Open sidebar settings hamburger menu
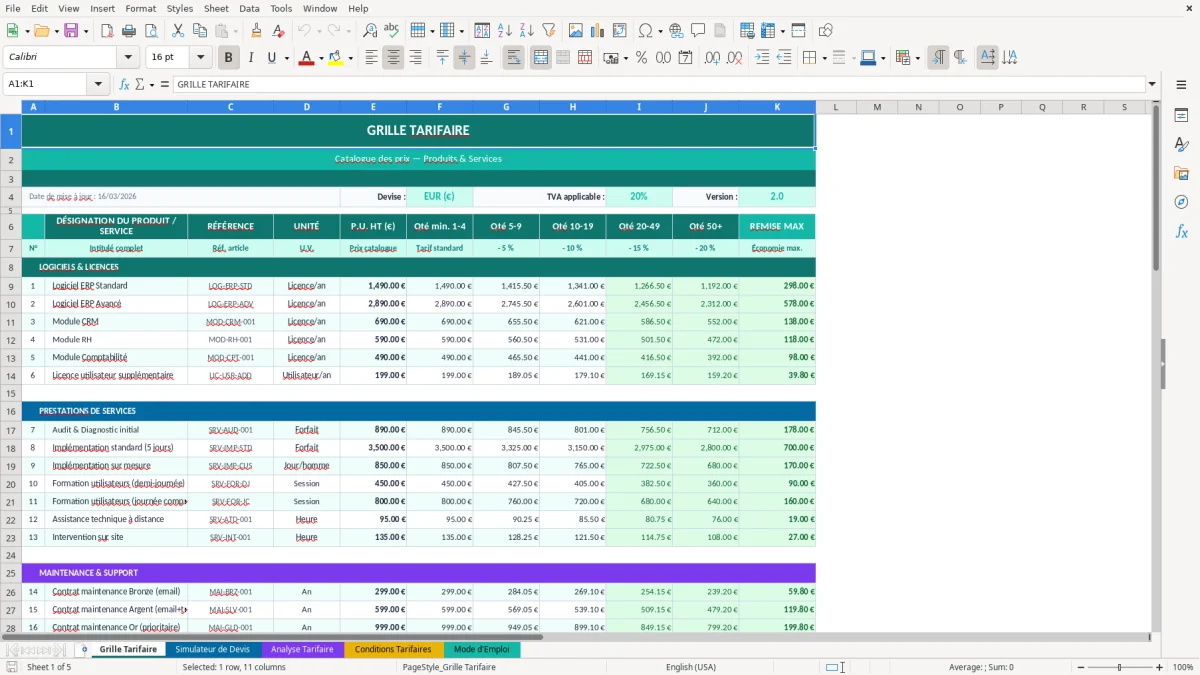 (x=1181, y=86)
